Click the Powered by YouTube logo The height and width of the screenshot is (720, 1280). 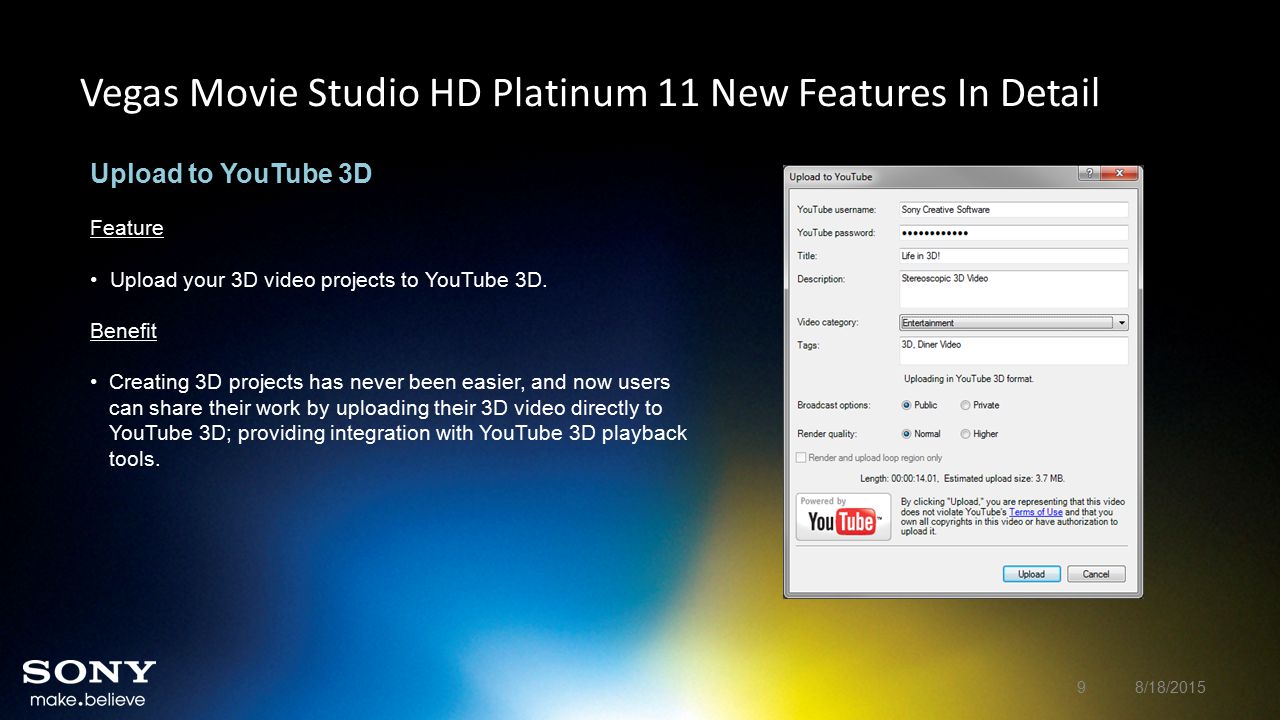(x=843, y=517)
